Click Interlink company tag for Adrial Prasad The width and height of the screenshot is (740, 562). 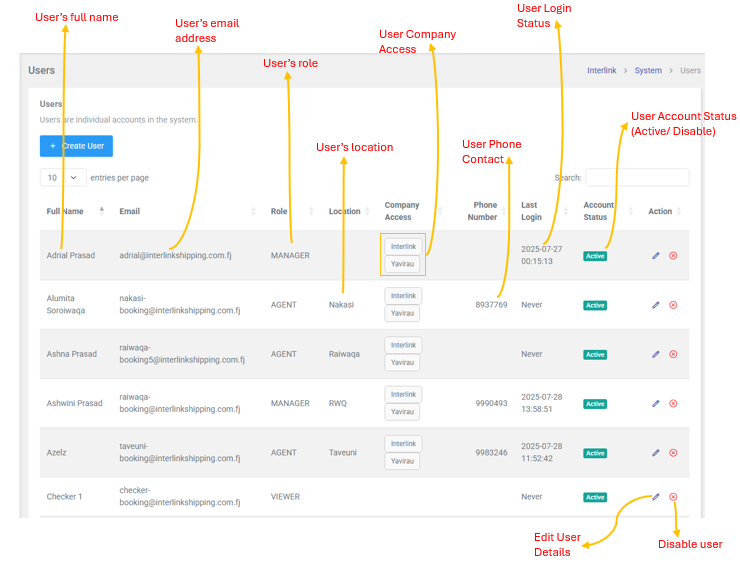click(403, 246)
